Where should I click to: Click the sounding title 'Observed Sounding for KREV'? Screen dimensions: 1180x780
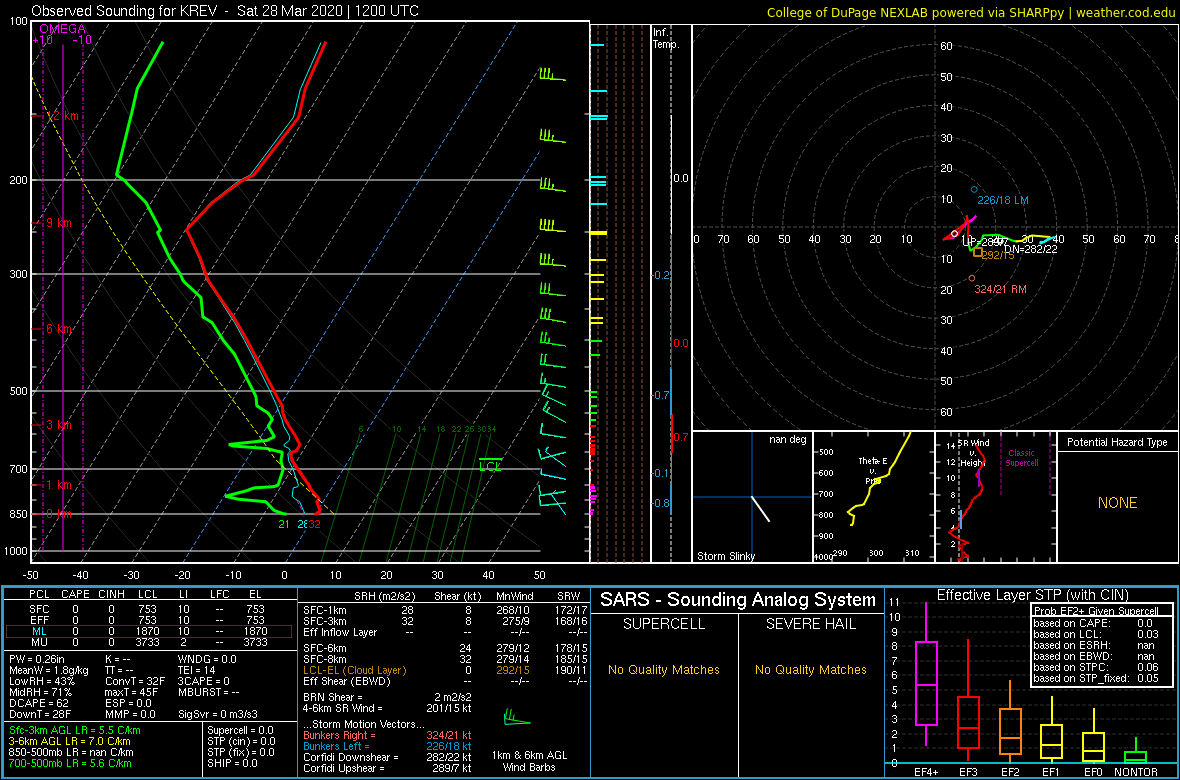point(124,11)
